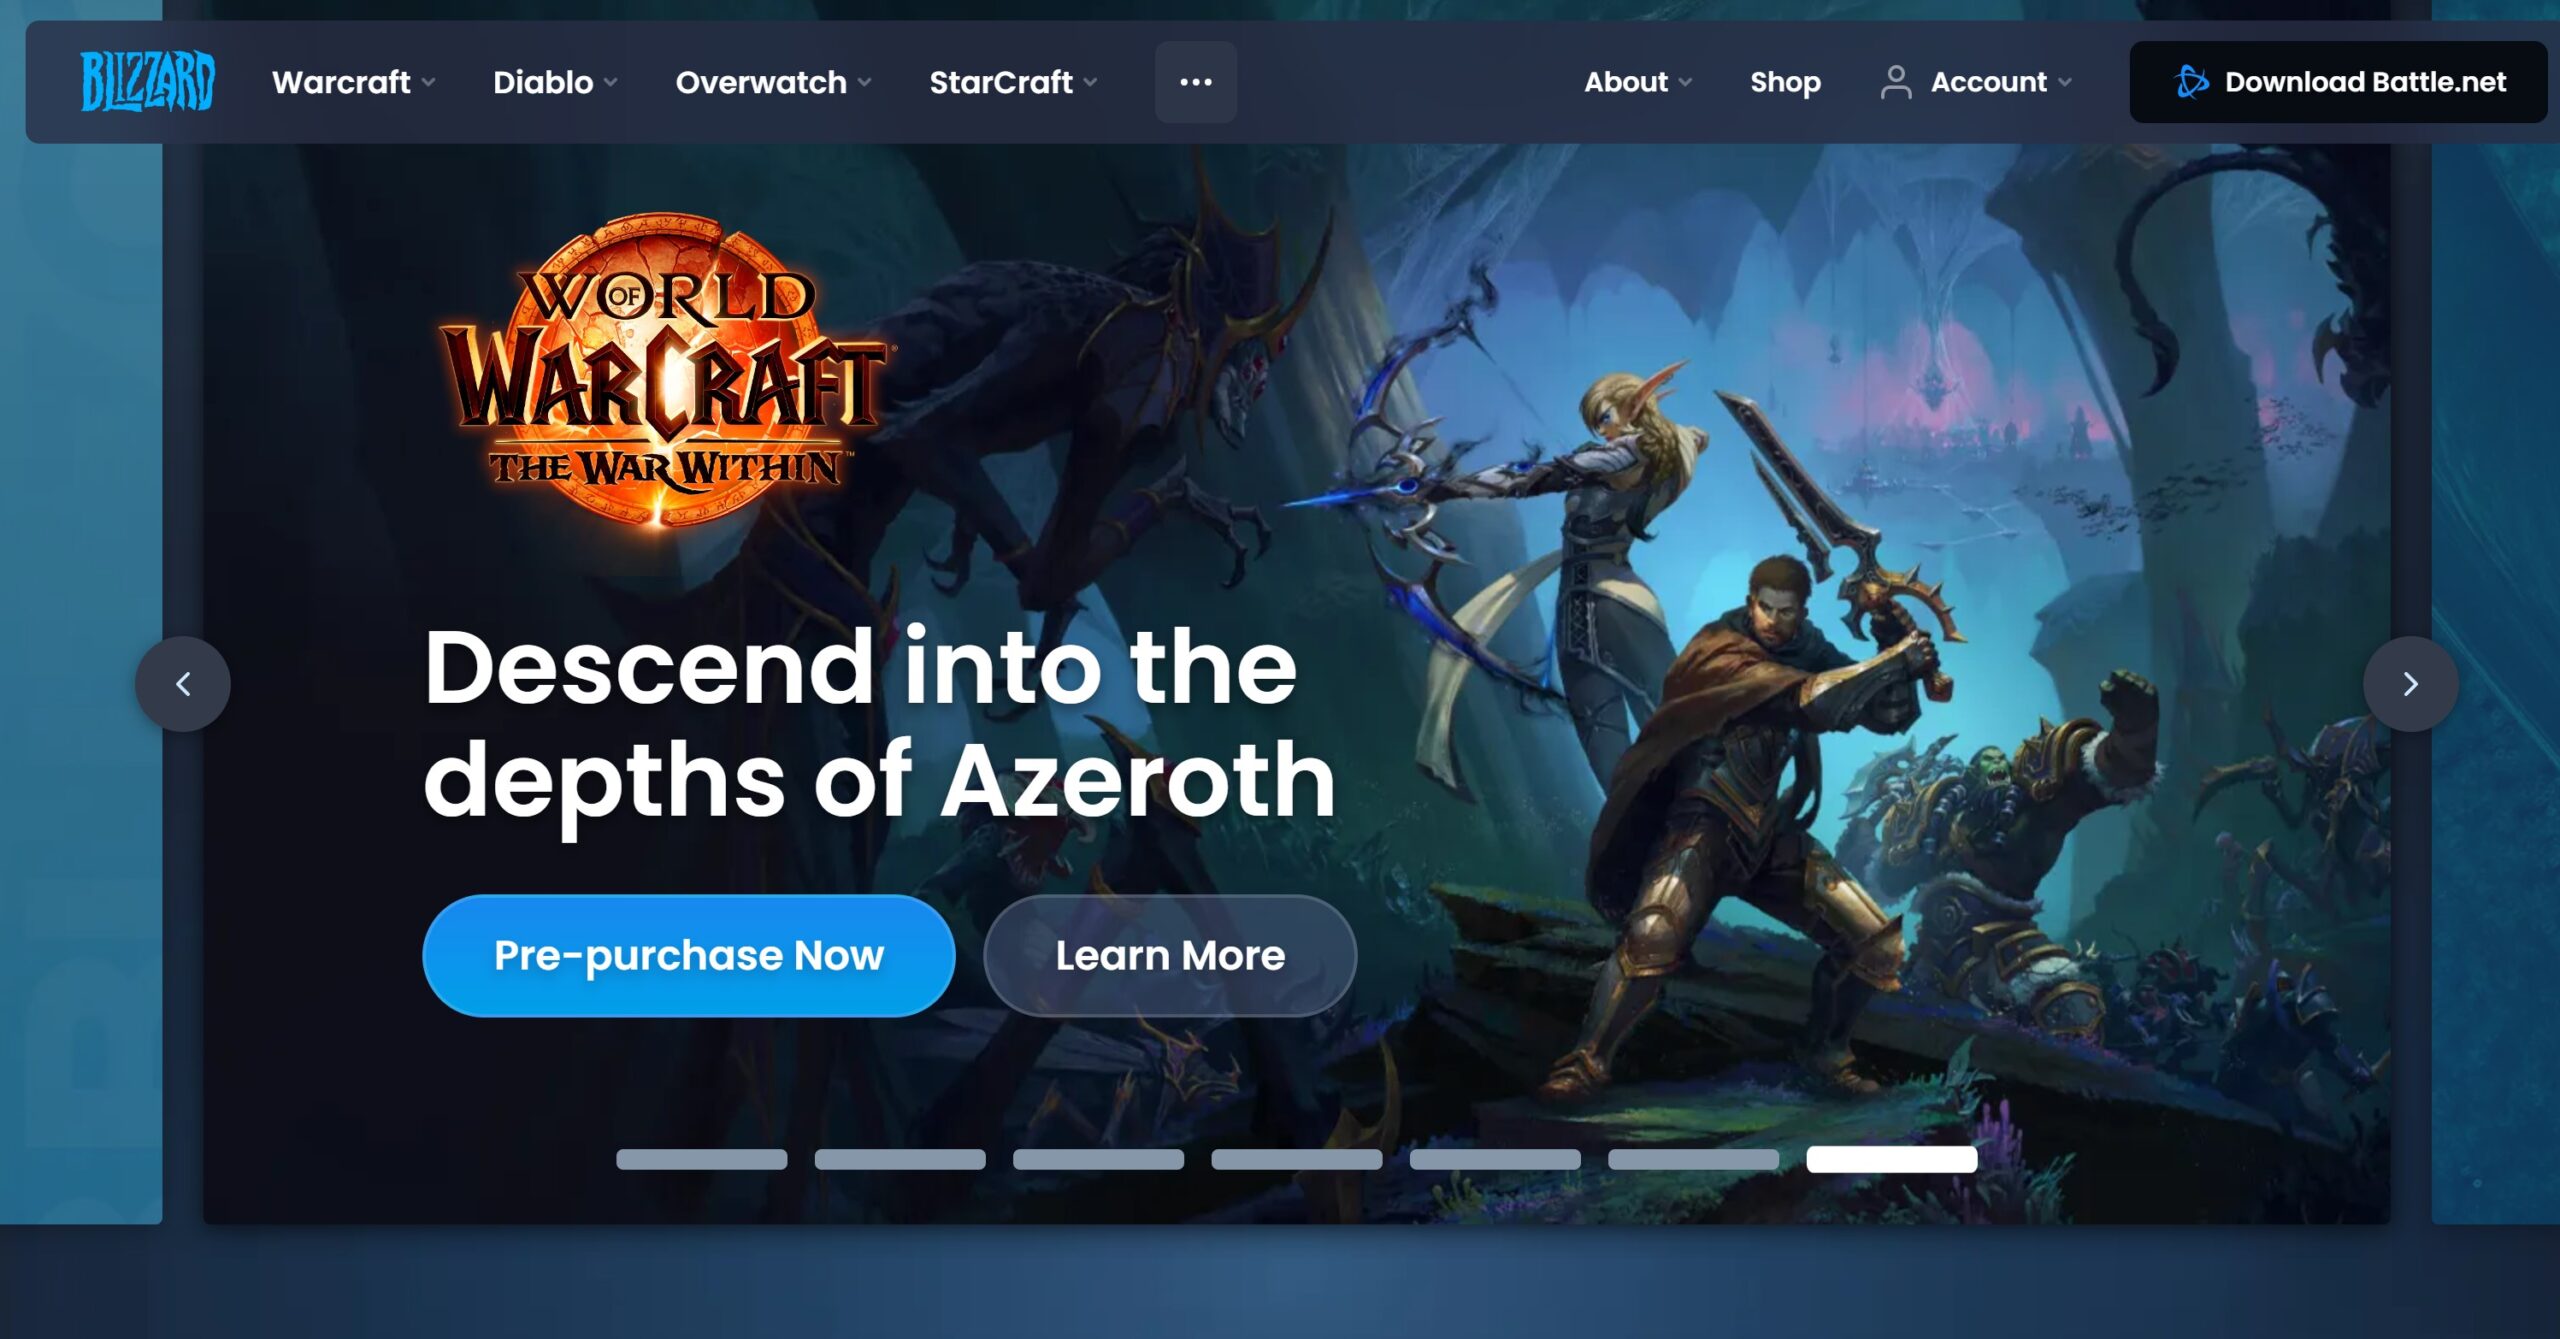Go to previous carousel slide arrow
The image size is (2560, 1339).
tap(183, 684)
